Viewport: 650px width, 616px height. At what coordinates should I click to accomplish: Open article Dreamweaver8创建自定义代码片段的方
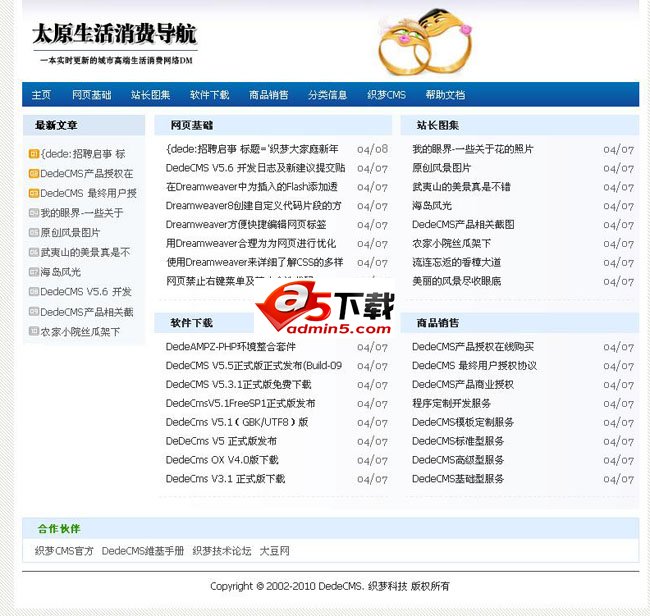[x=254, y=206]
